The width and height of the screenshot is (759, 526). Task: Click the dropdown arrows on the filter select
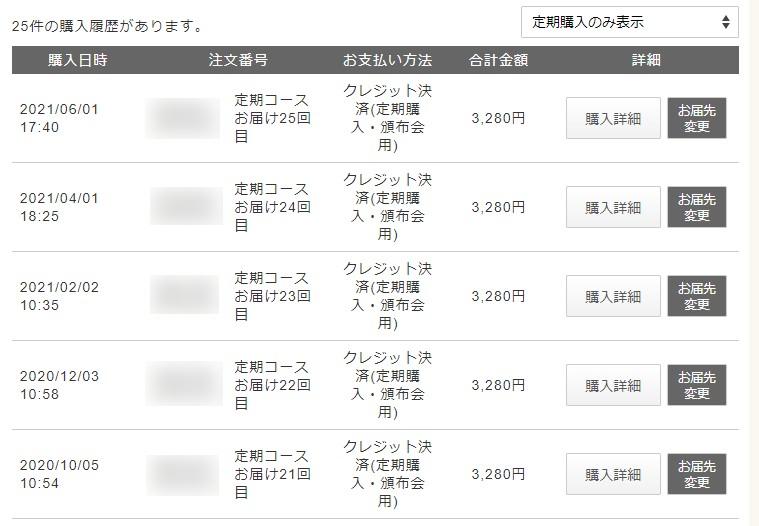click(725, 22)
